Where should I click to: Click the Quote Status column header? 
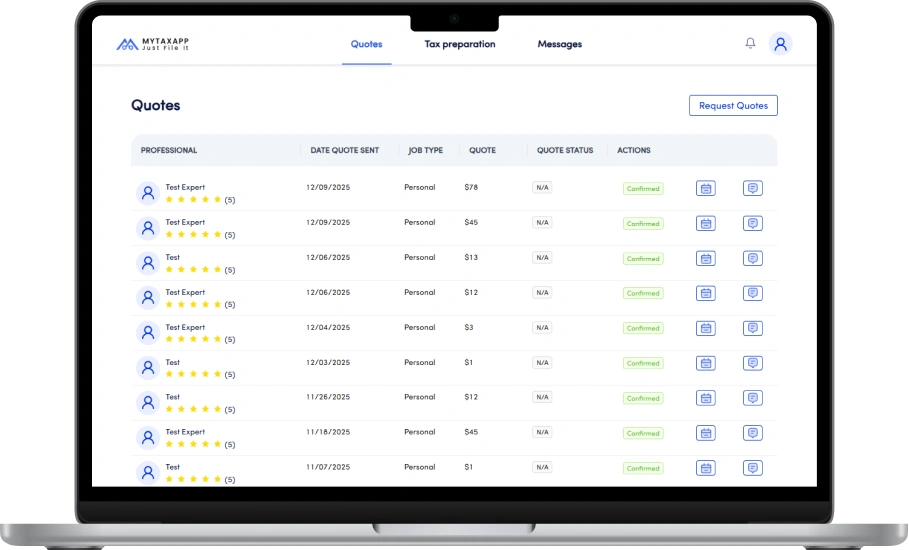point(564,150)
